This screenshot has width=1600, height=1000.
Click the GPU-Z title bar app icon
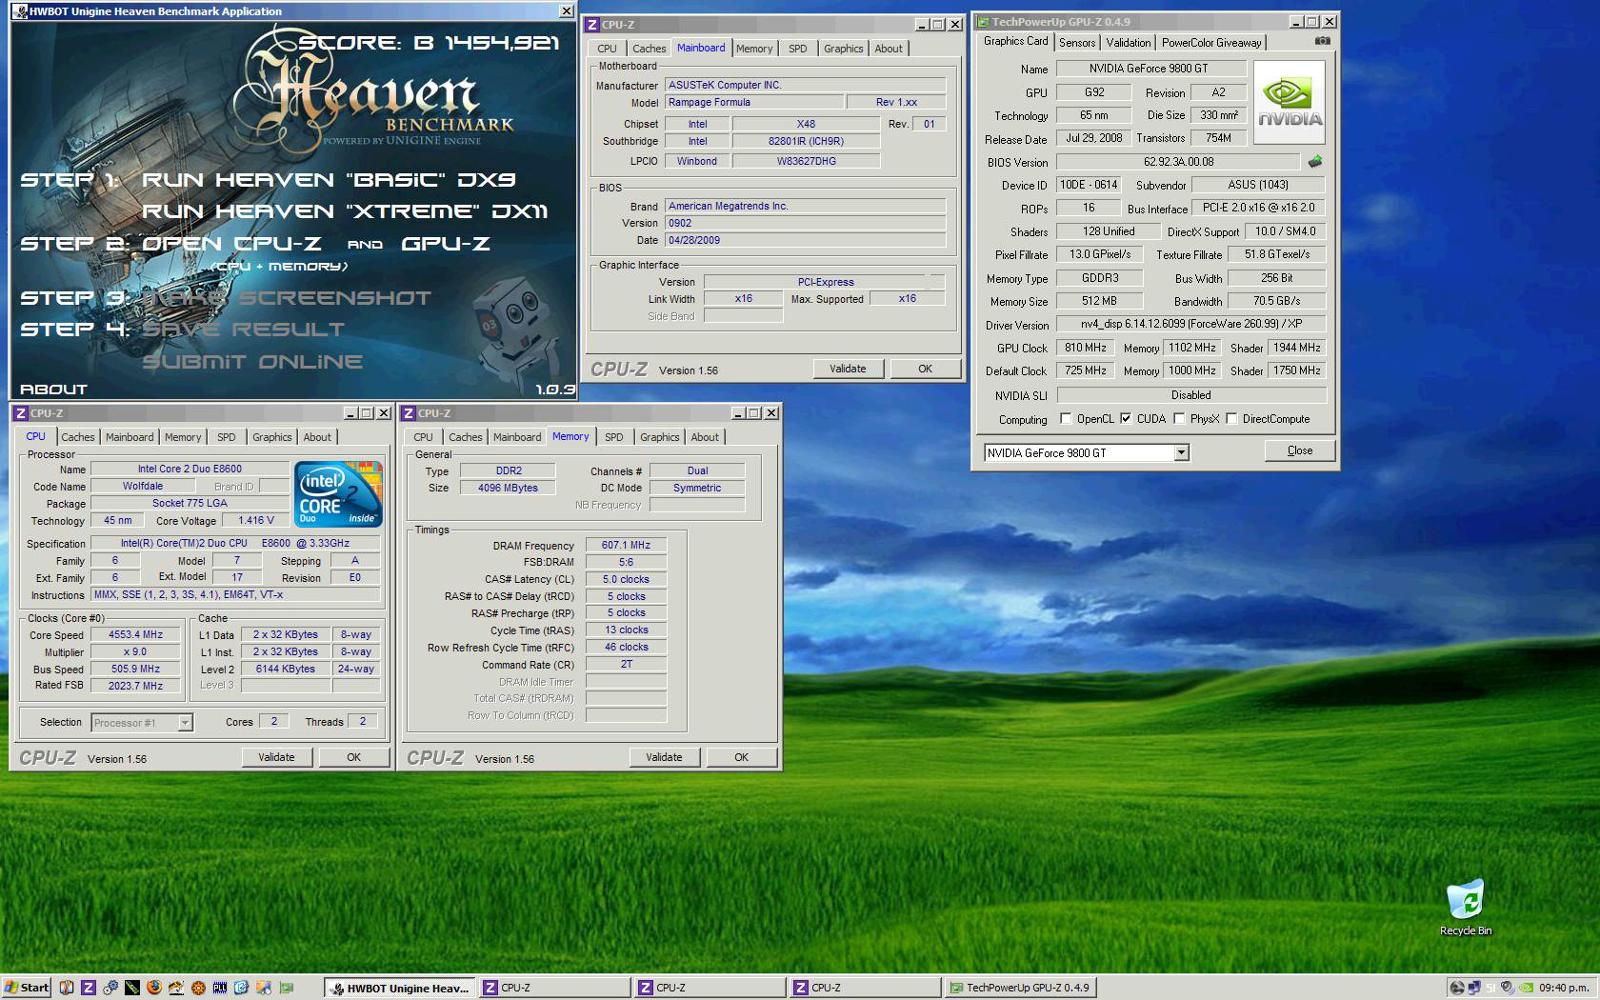(983, 21)
